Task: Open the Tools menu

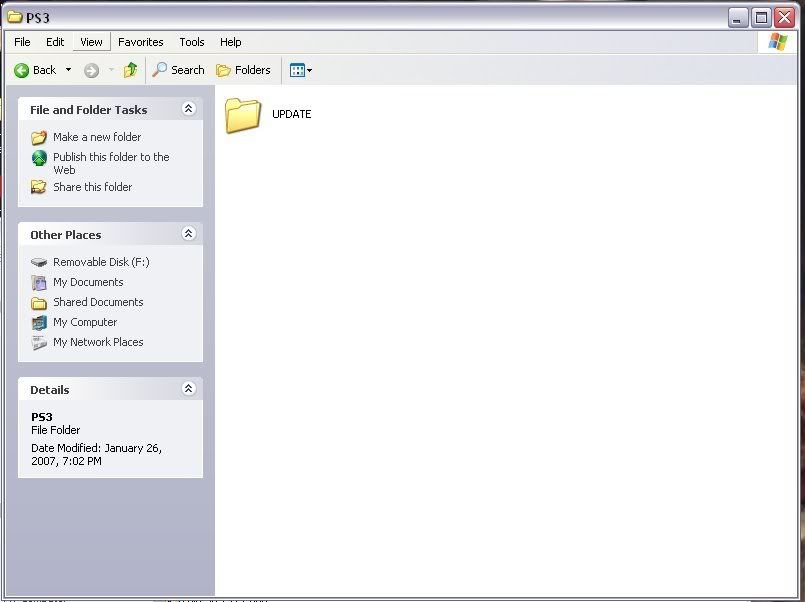Action: click(191, 42)
